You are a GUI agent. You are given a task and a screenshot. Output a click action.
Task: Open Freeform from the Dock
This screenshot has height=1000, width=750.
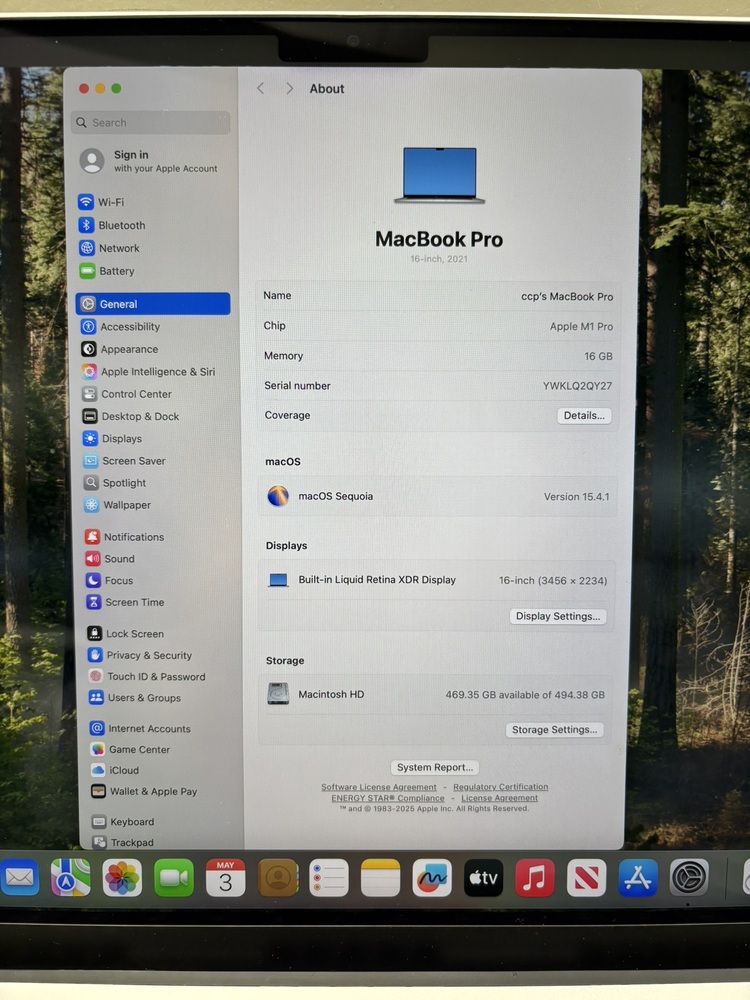click(x=432, y=878)
